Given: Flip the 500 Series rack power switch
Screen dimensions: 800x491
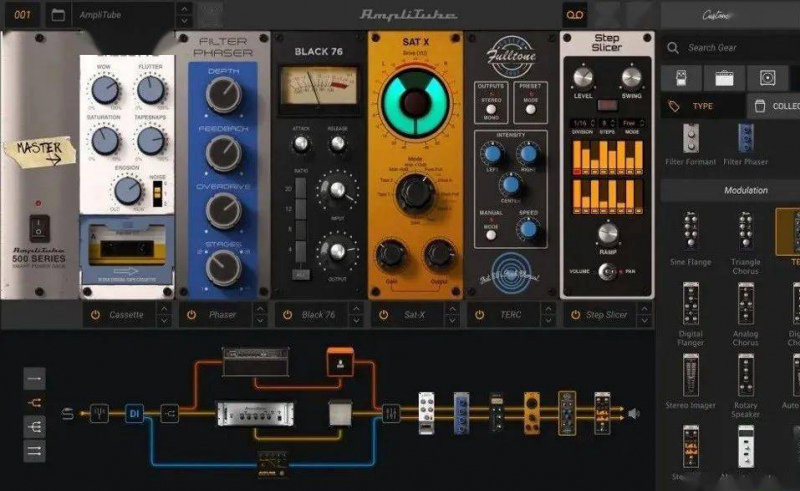Looking at the screenshot, I should tap(39, 226).
